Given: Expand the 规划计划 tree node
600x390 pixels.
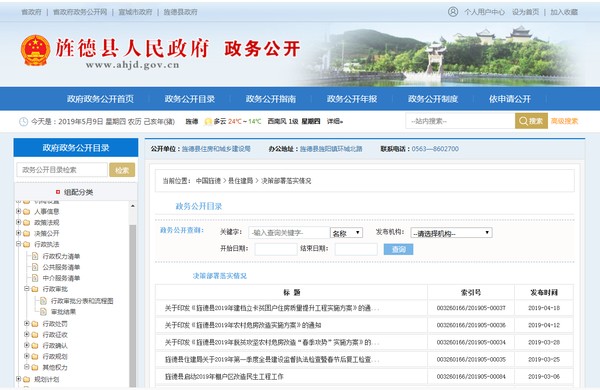Looking at the screenshot, I should pyautogui.click(x=18, y=379).
